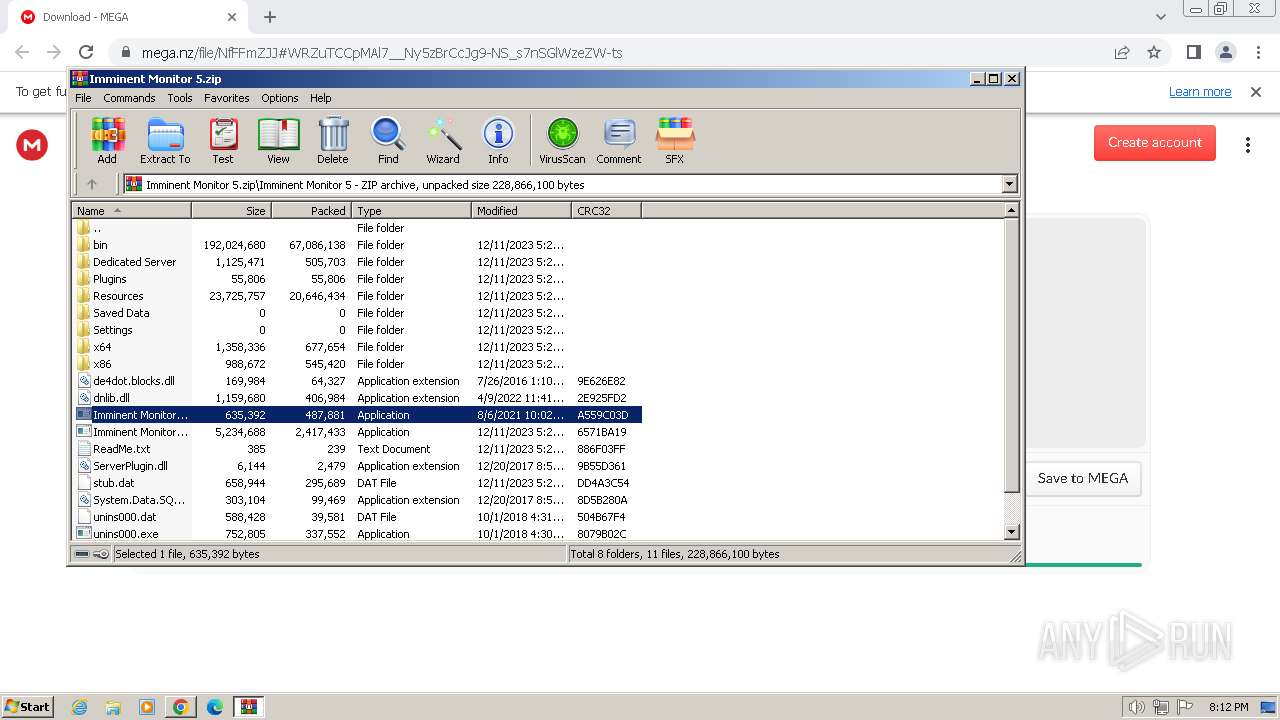The width and height of the screenshot is (1280, 720).
Task: Open a new Chrome tab
Action: coord(270,17)
